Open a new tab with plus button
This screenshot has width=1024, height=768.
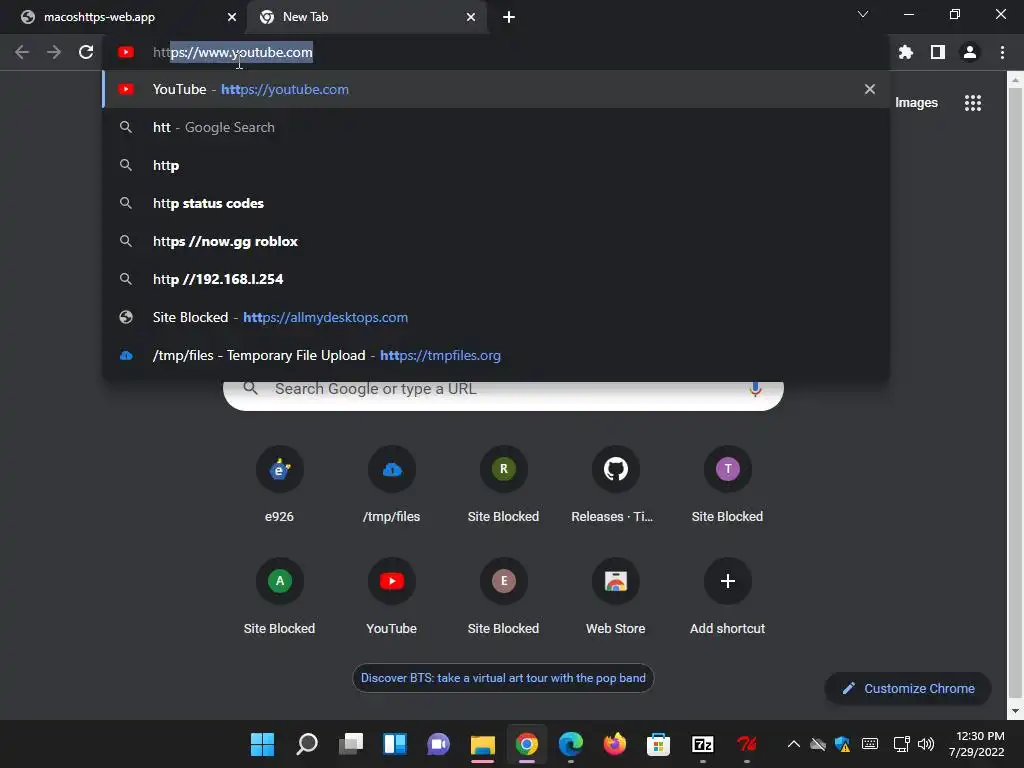509,17
